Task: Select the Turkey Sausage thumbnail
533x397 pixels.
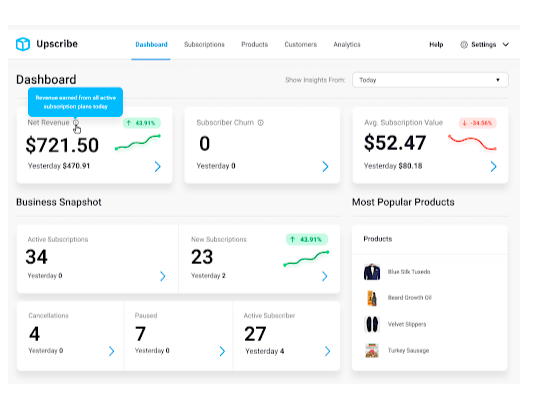Action: [x=372, y=350]
